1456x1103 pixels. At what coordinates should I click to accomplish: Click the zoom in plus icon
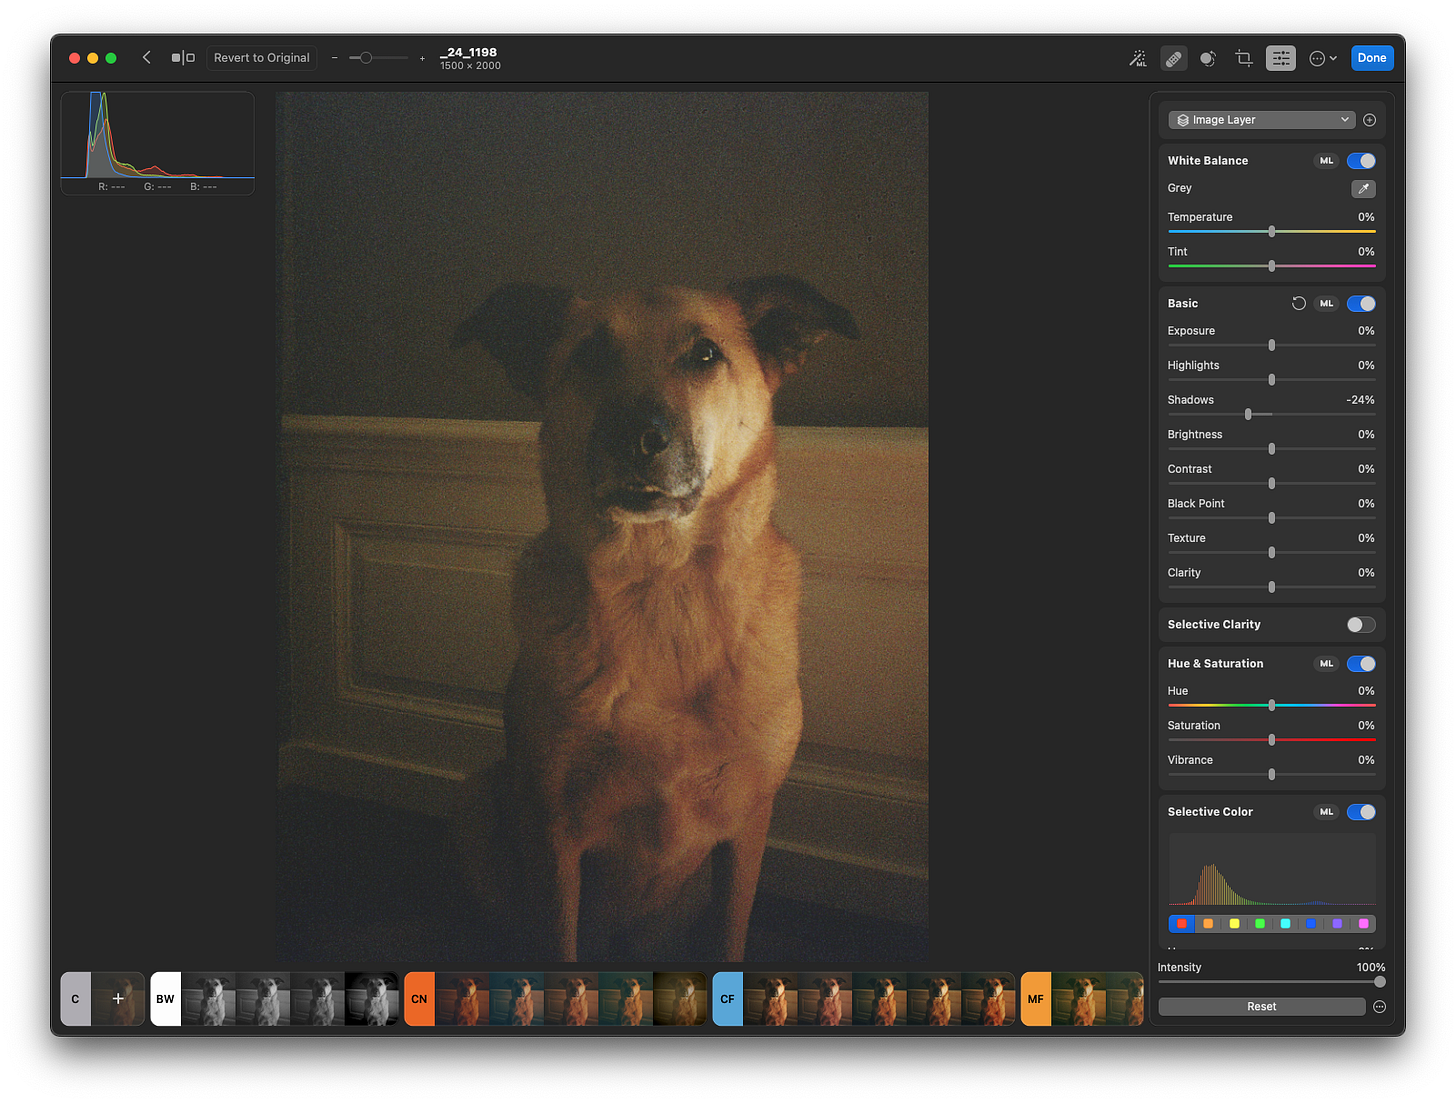click(x=422, y=58)
